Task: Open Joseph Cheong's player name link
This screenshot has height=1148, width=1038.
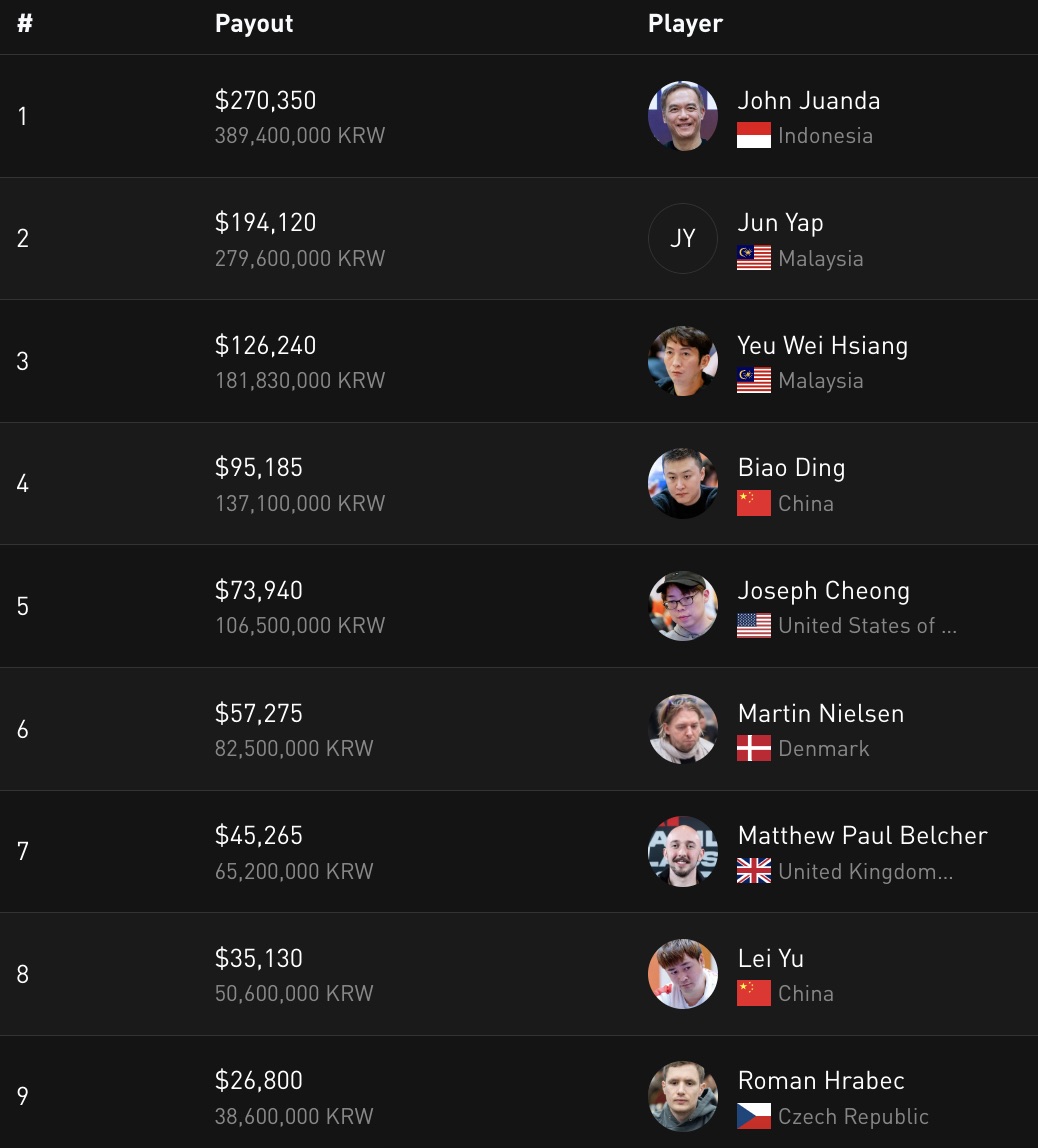Action: click(823, 591)
